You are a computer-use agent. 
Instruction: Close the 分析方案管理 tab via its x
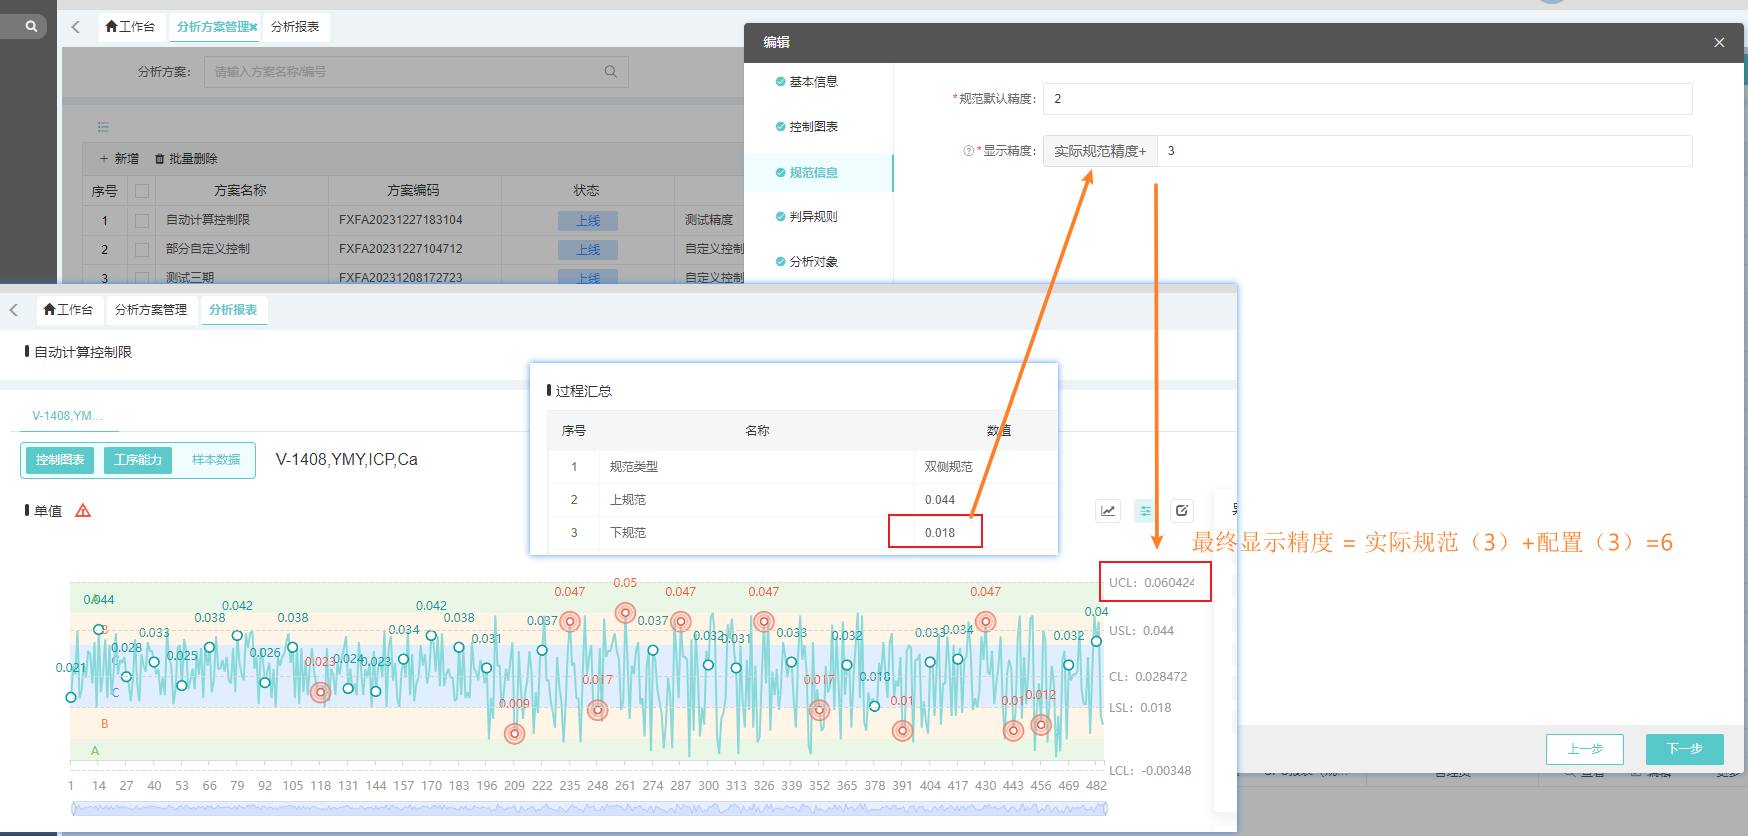[254, 27]
